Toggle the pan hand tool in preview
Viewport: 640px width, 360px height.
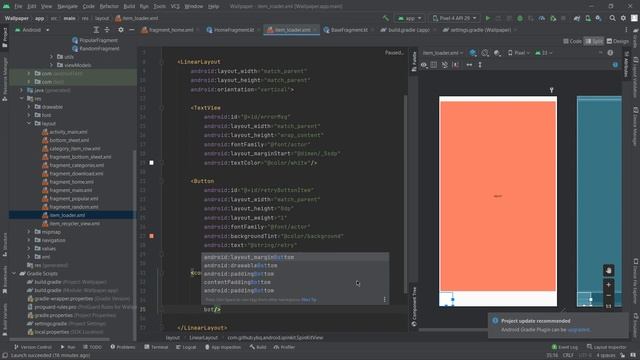pyautogui.click(x=608, y=270)
